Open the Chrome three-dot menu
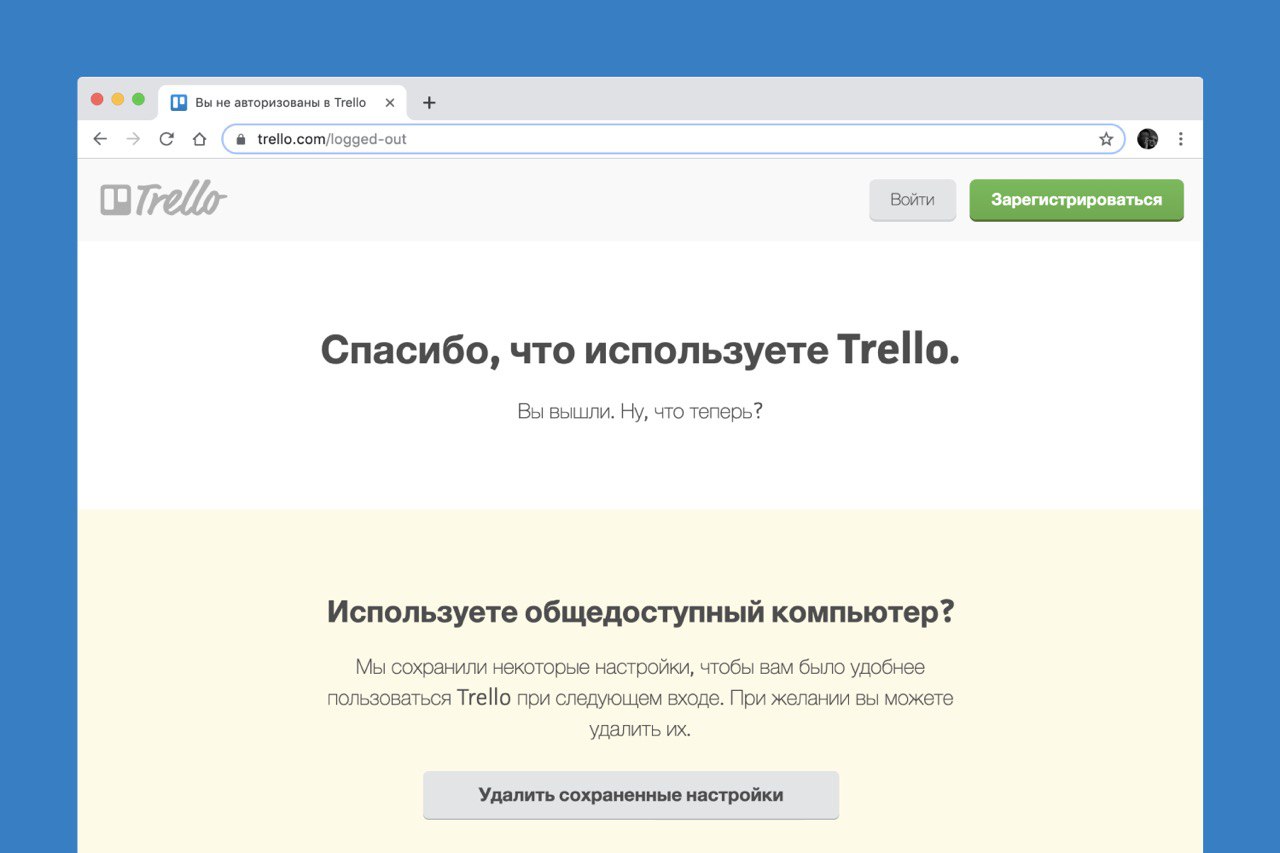Screen dimensions: 1280x853 pyautogui.click(x=1181, y=139)
